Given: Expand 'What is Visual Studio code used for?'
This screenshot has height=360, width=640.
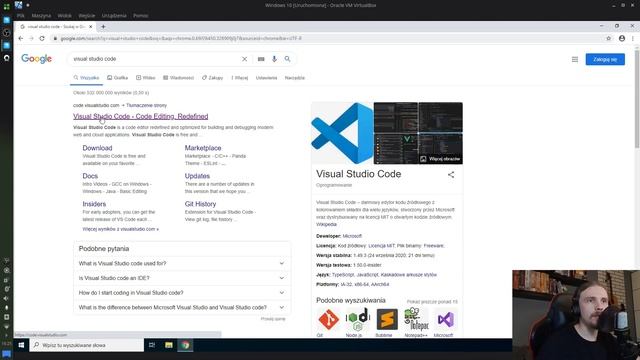Looking at the screenshot, I should tap(182, 264).
